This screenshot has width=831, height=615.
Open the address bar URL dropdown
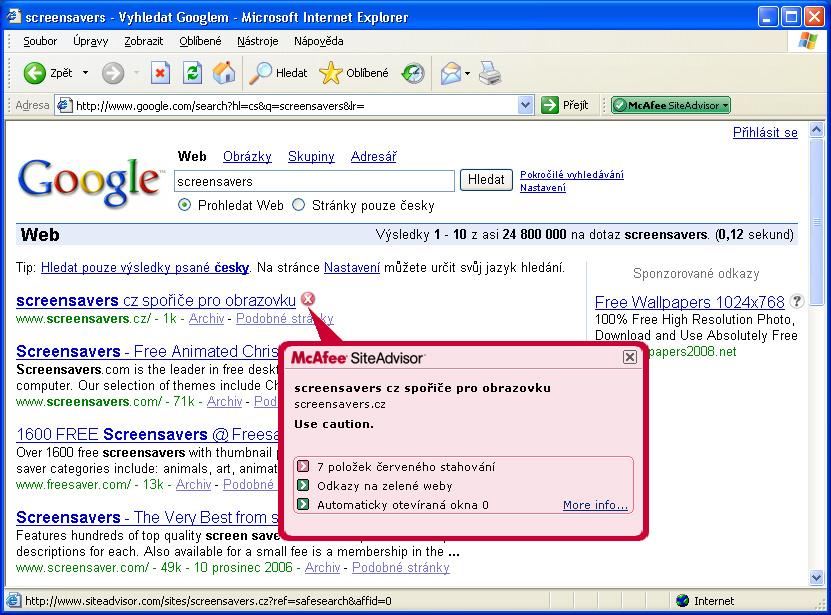pos(525,105)
